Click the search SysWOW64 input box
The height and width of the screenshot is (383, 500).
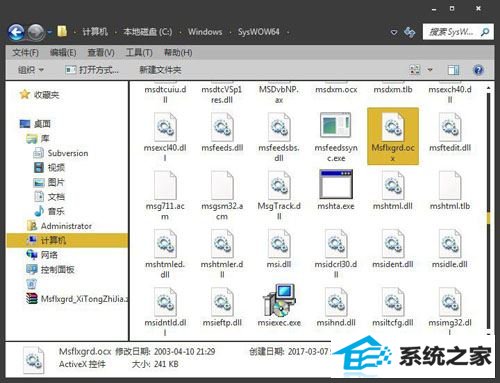(x=458, y=32)
